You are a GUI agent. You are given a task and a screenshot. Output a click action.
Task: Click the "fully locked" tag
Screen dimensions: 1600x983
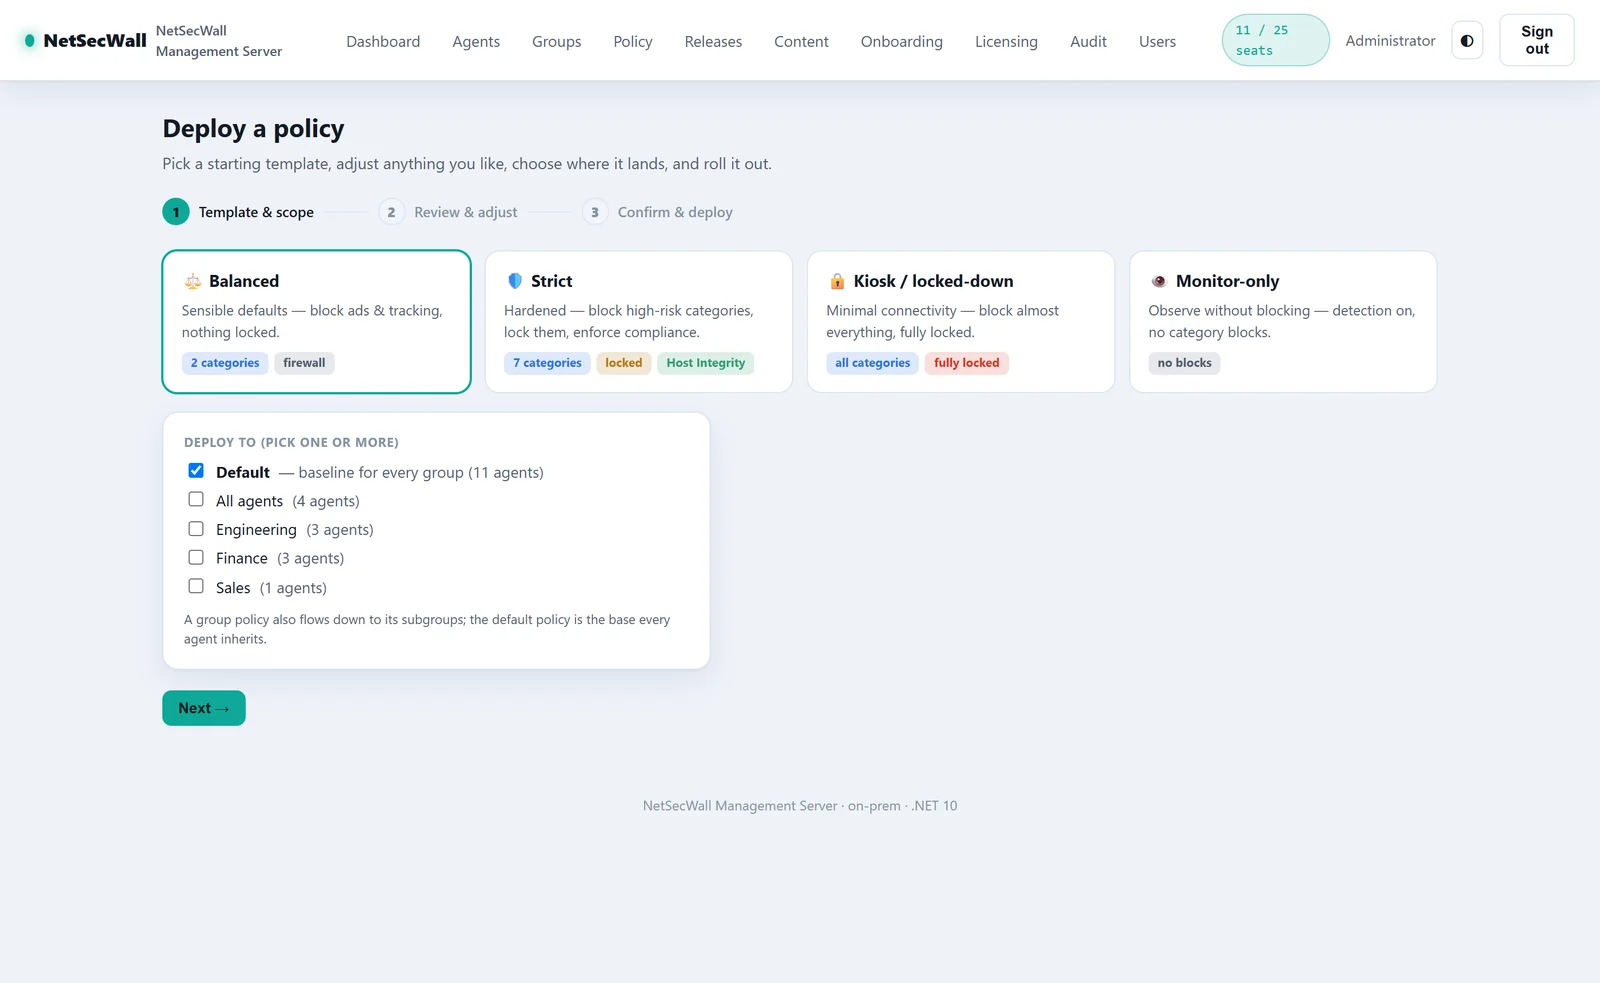click(967, 363)
